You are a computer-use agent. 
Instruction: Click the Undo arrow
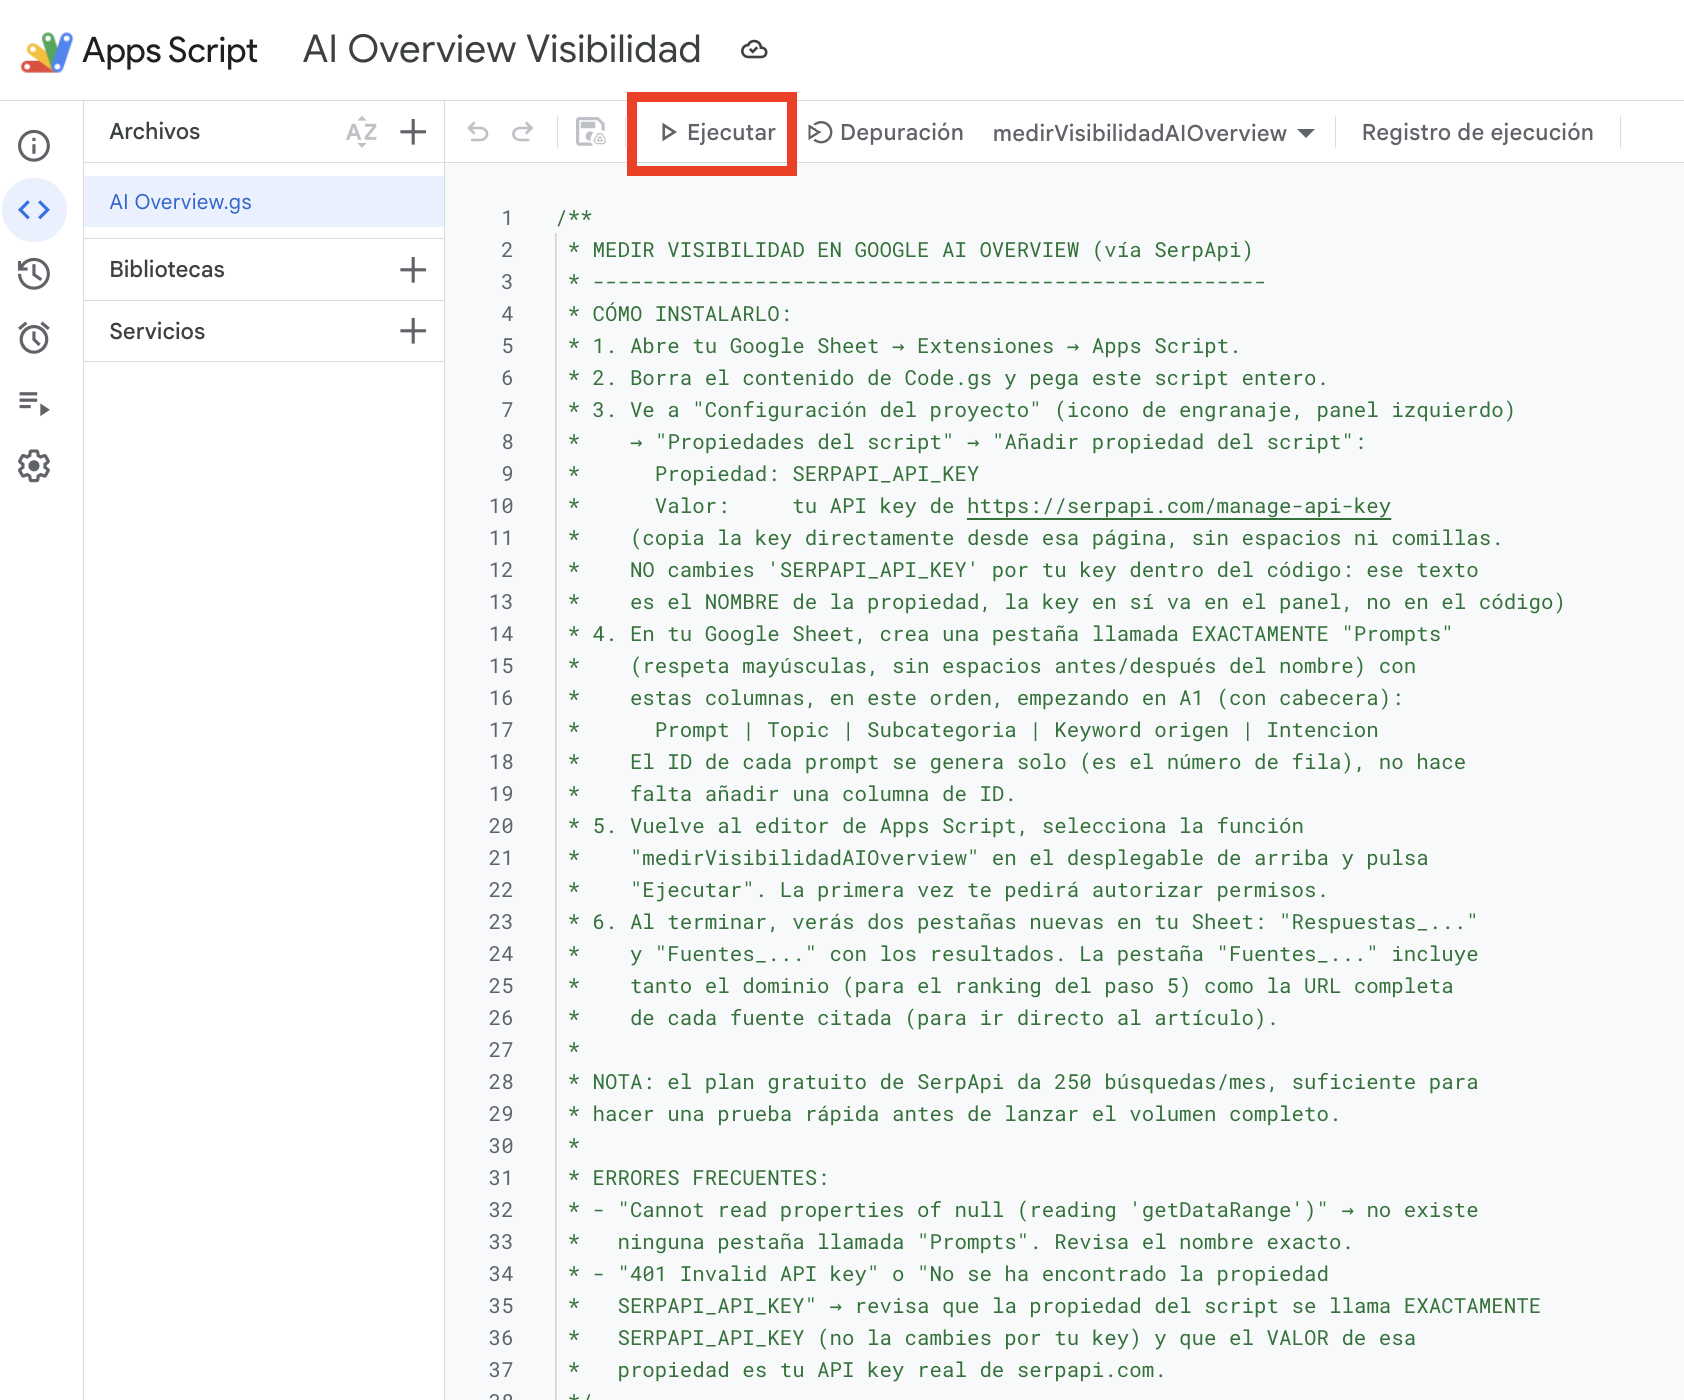[478, 132]
